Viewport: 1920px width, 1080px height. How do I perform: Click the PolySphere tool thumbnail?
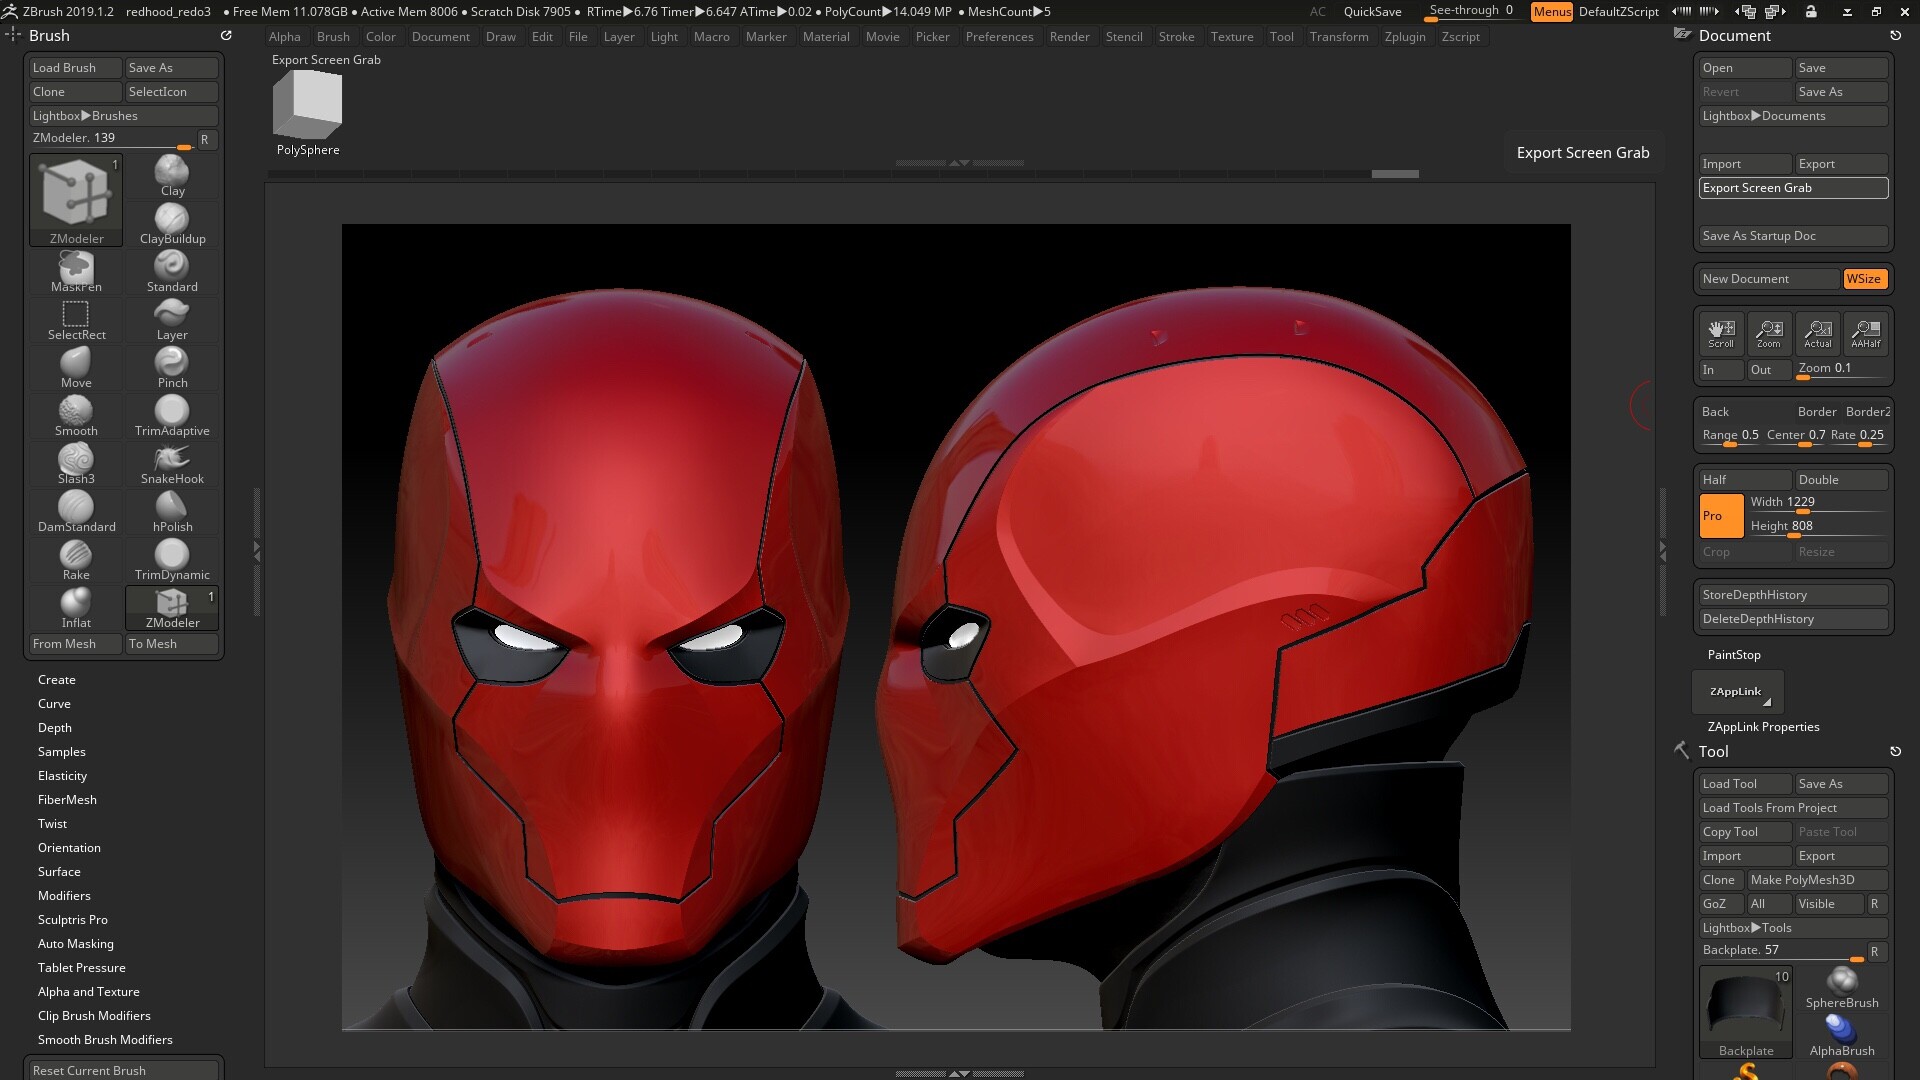(x=308, y=112)
